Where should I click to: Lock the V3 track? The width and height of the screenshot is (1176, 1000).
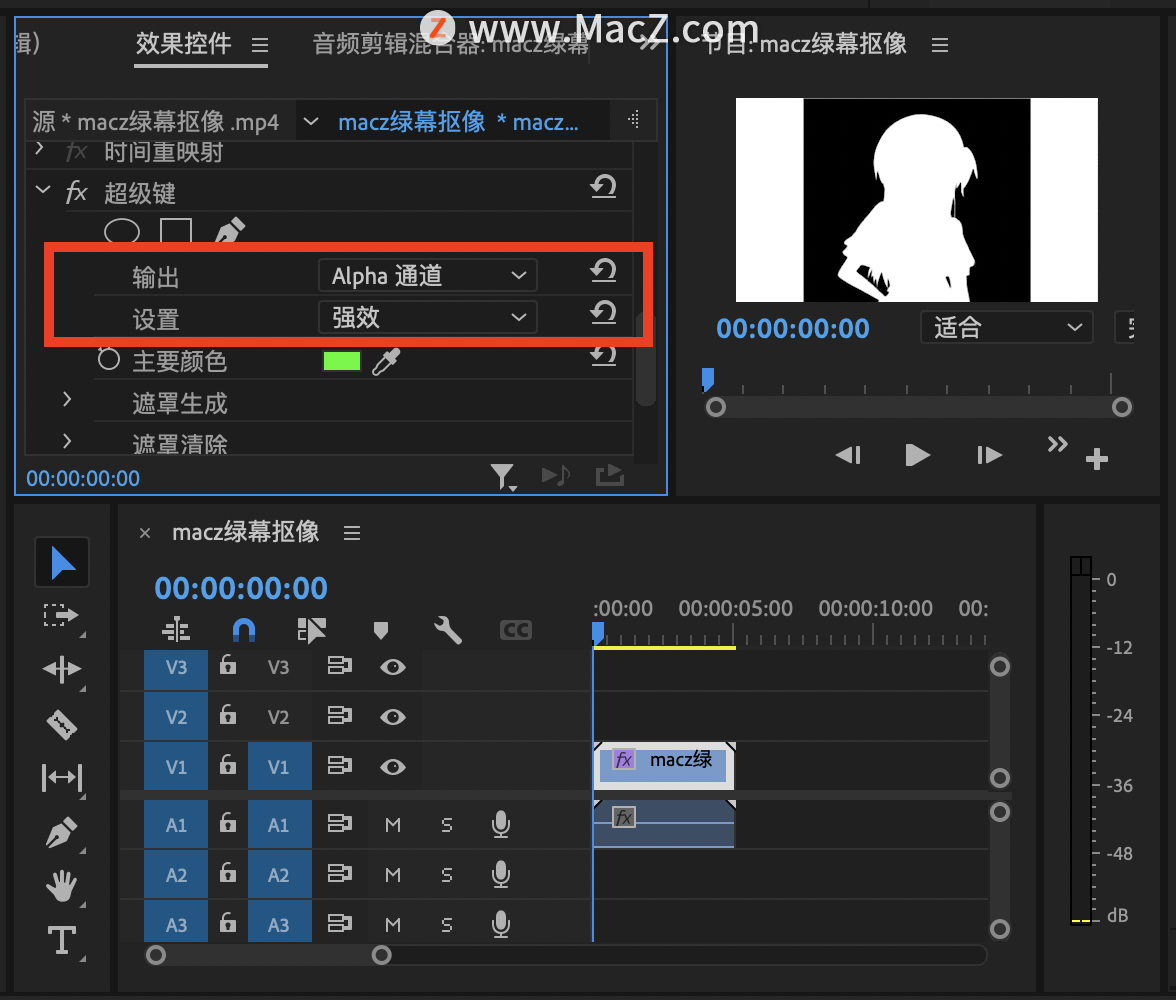(228, 665)
